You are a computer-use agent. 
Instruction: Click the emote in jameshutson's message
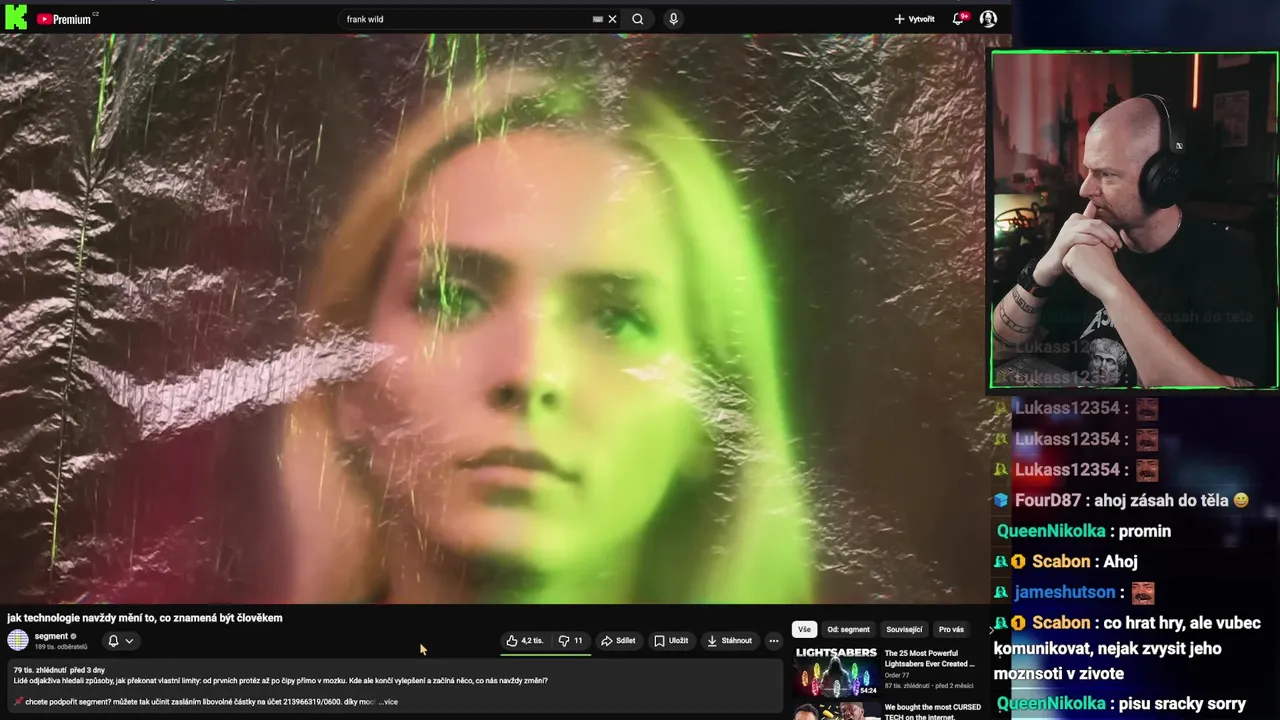[x=1143, y=593]
